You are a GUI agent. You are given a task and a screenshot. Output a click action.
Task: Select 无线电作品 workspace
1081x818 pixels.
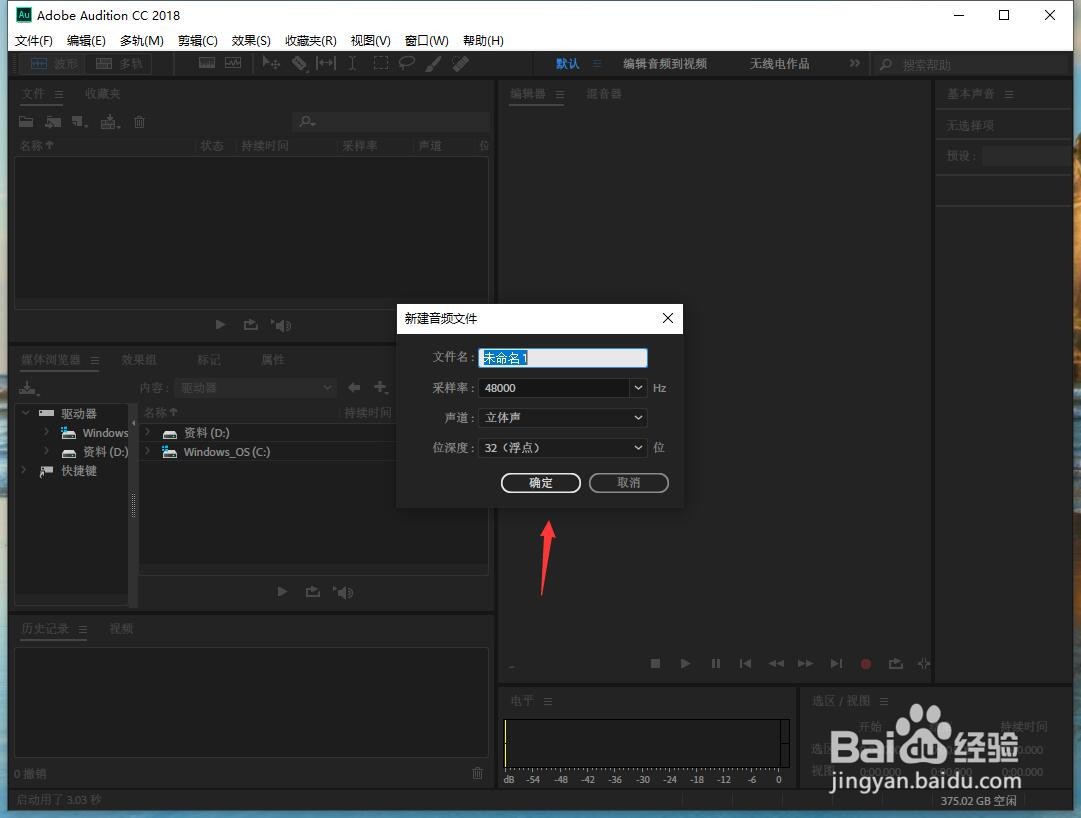[x=780, y=64]
